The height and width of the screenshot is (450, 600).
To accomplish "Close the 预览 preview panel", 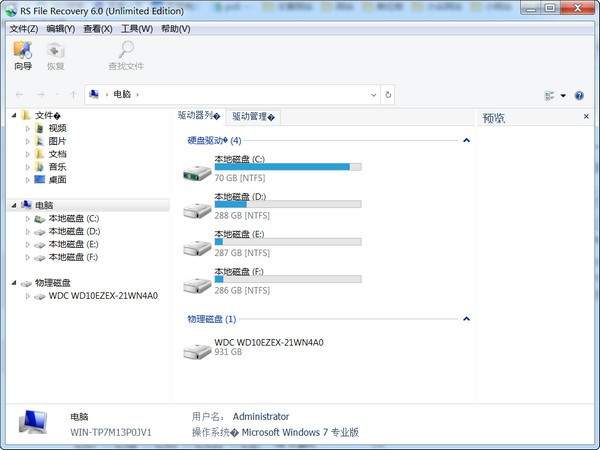I will coord(586,117).
